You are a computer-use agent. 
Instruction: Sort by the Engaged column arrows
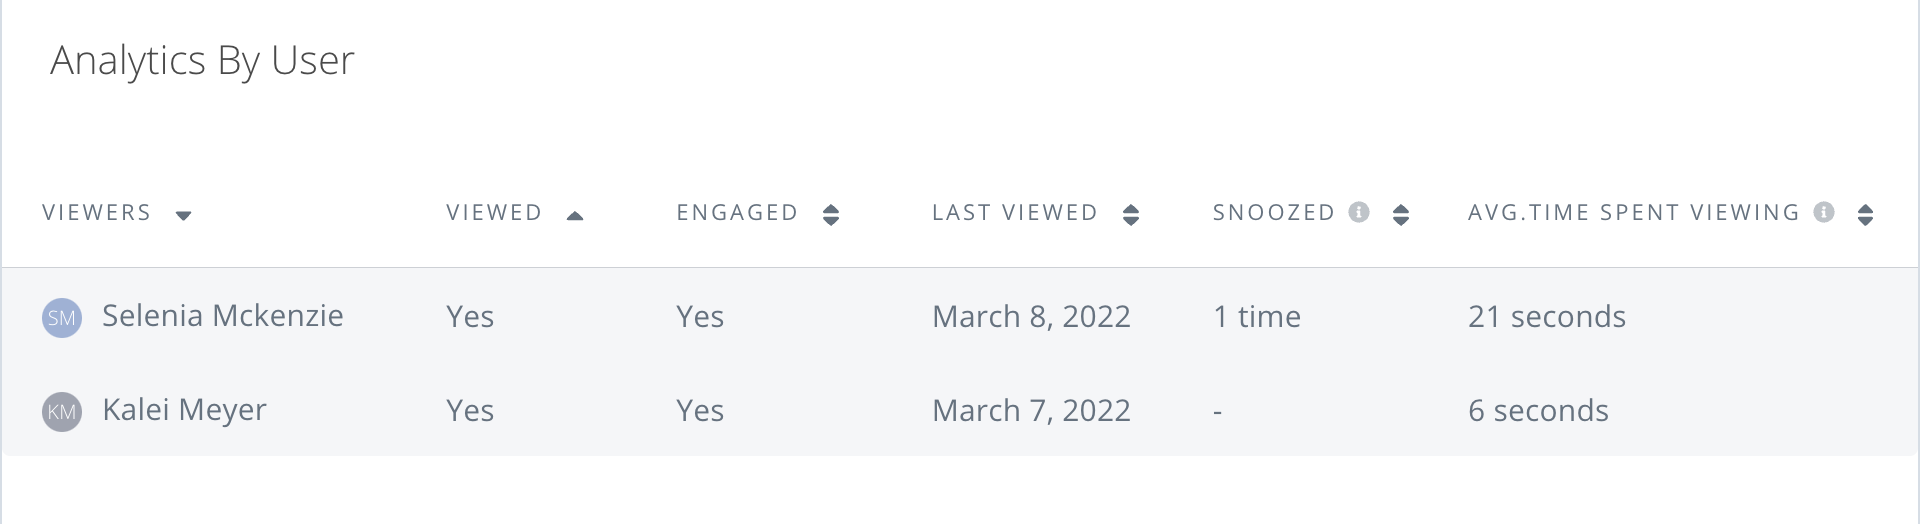click(831, 215)
